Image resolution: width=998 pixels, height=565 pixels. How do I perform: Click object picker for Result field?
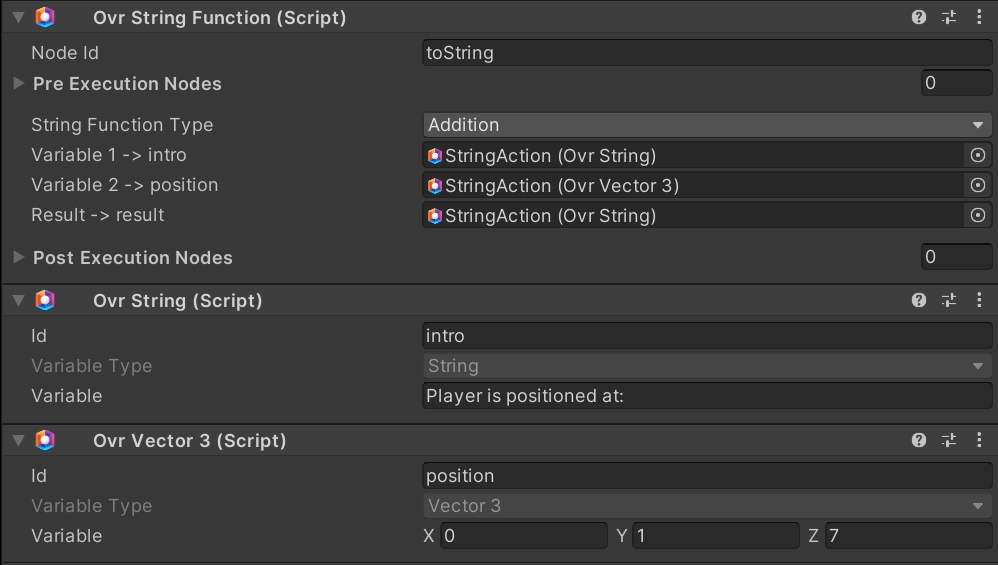[978, 215]
